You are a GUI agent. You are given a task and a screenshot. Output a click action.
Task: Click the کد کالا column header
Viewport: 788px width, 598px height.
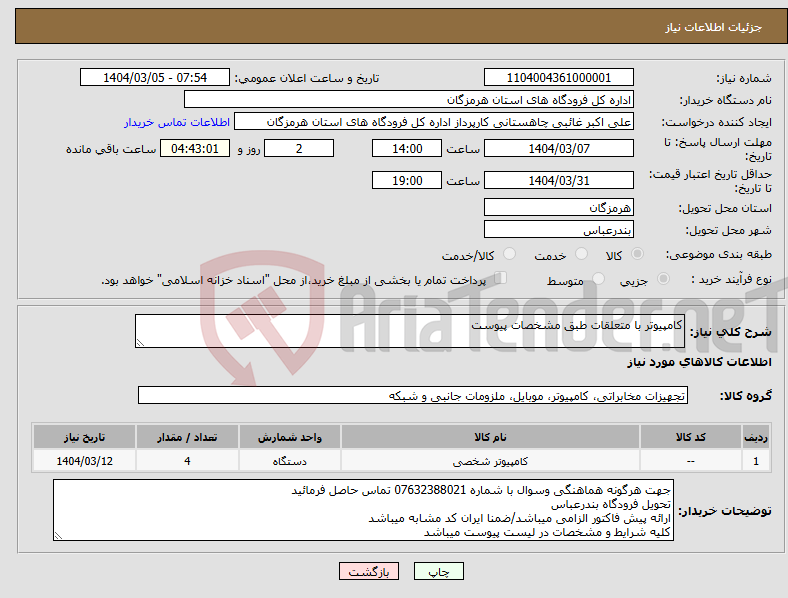(x=691, y=437)
